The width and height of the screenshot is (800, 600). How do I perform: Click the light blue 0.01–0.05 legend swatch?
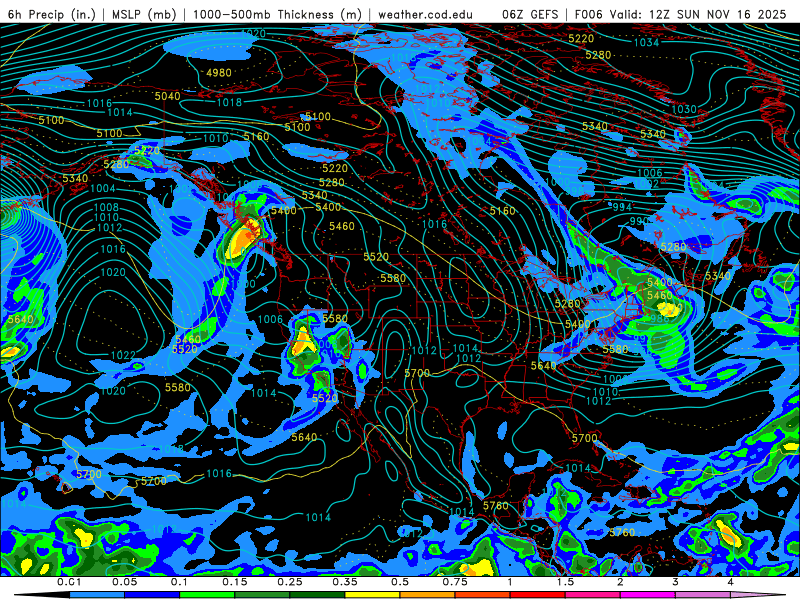click(97, 595)
